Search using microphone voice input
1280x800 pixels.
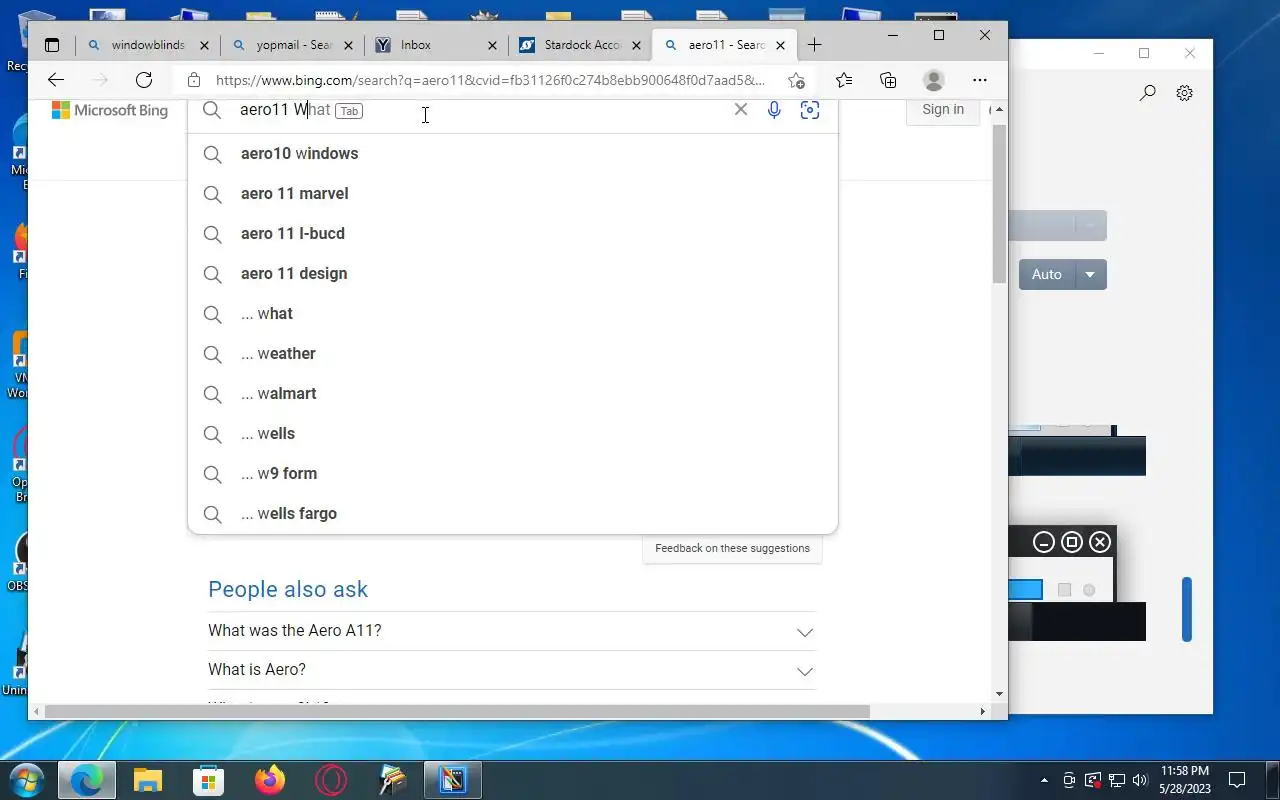[774, 110]
